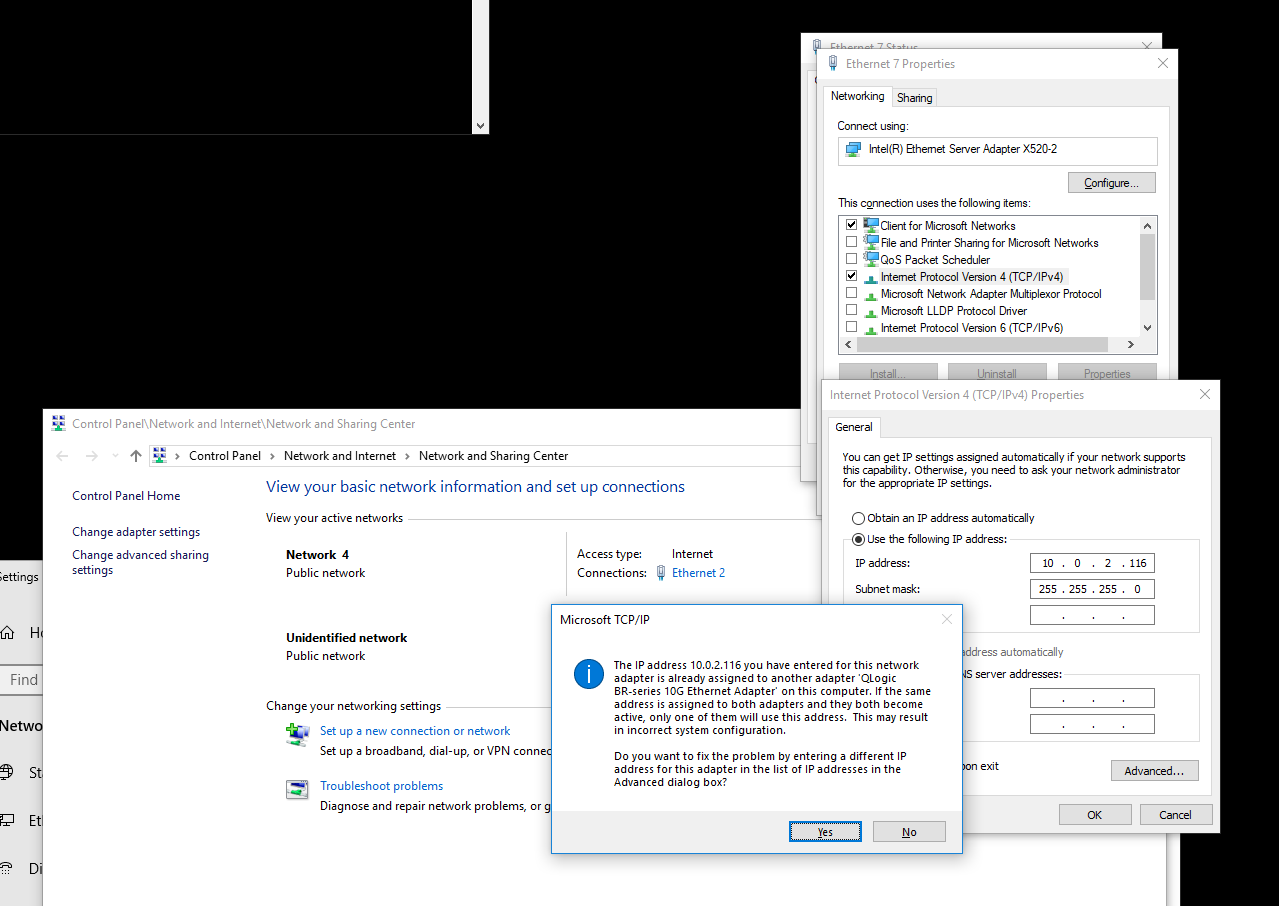The width and height of the screenshot is (1279, 906).
Task: Toggle Internet Protocol Version 4 checkbox
Action: [852, 276]
